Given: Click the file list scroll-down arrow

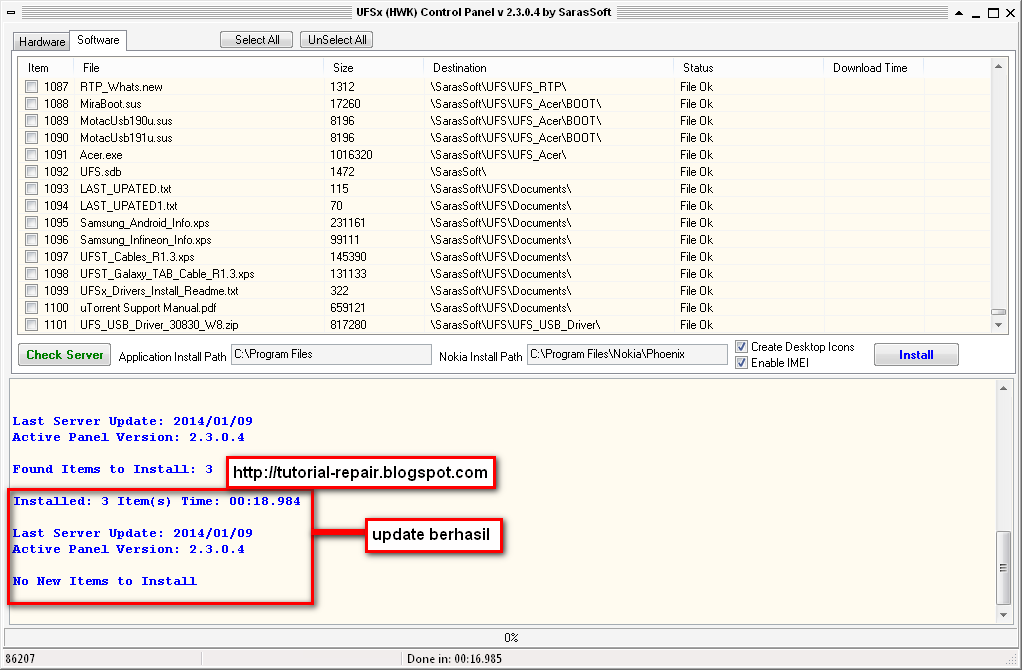Looking at the screenshot, I should tap(999, 325).
